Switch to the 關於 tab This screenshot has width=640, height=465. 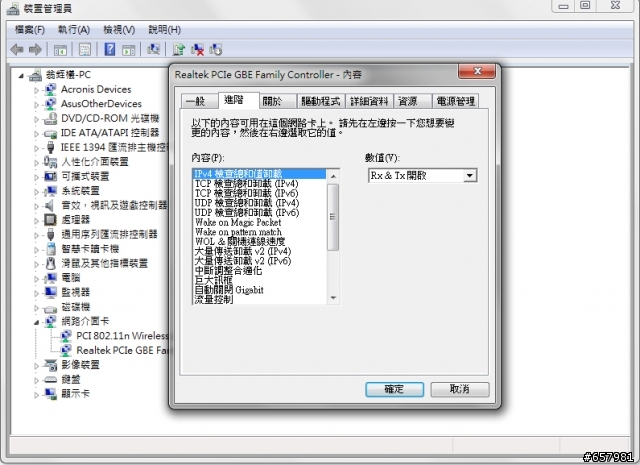click(278, 101)
